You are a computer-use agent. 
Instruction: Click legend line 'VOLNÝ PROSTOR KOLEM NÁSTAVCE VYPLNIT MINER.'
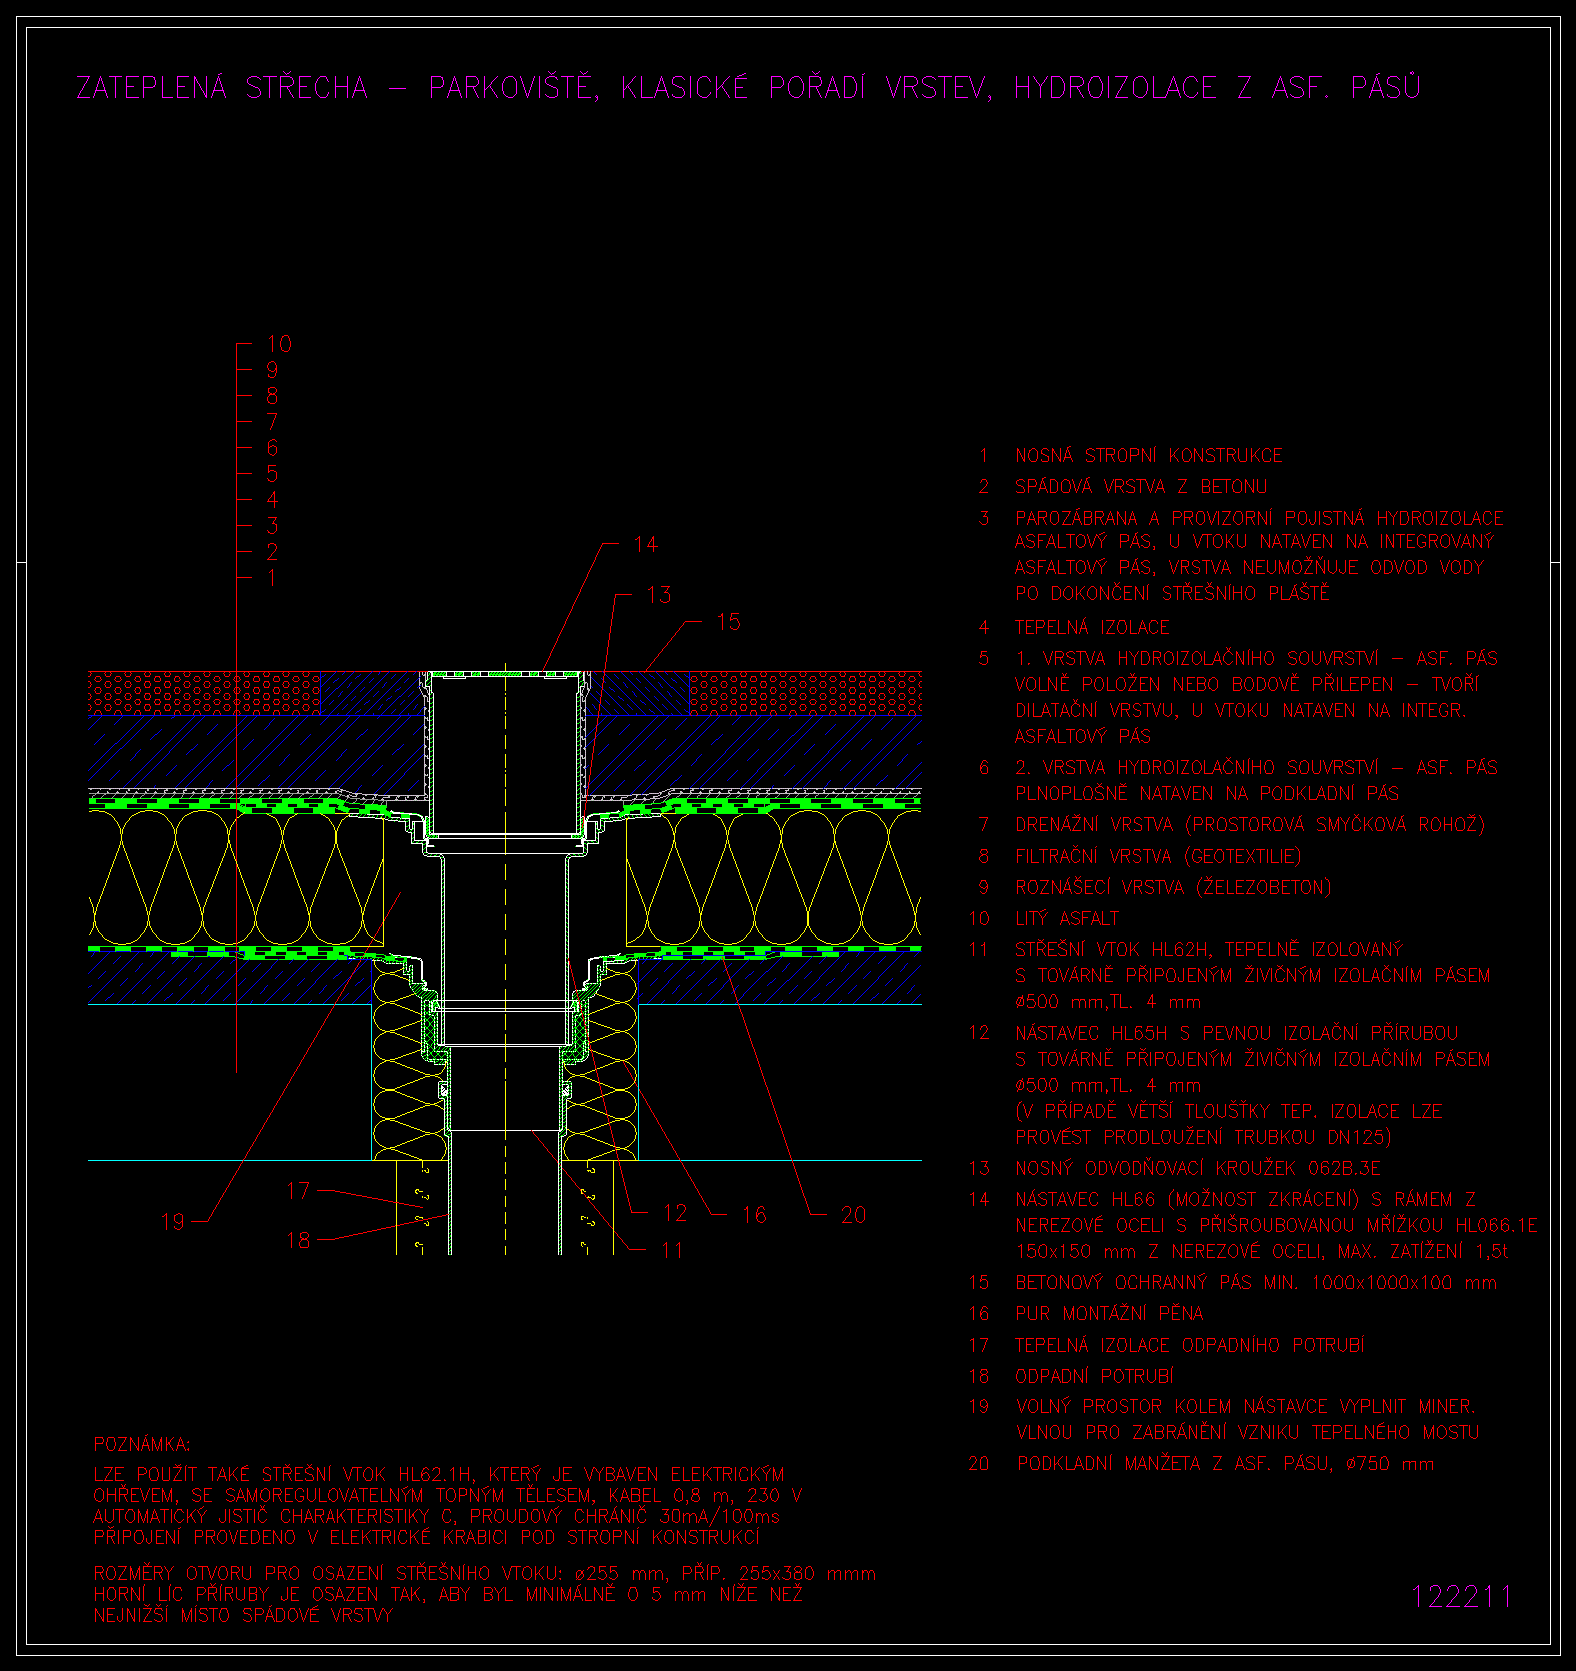coord(1246,1407)
